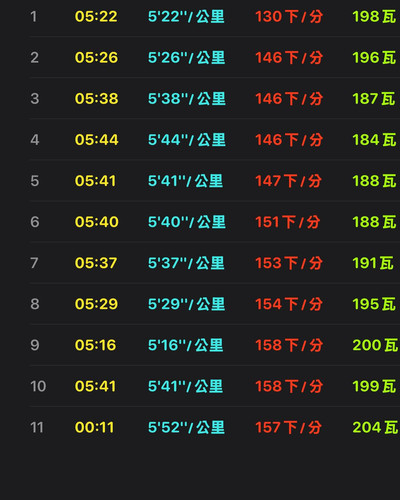Screen dimensions: 400x500
Task: Click split number 3
Action: click(35, 99)
